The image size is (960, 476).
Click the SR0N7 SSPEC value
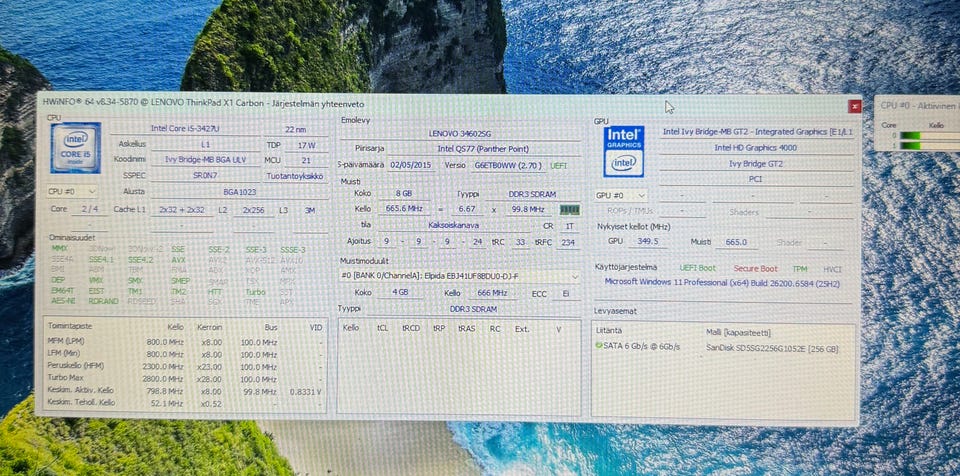pyautogui.click(x=204, y=175)
